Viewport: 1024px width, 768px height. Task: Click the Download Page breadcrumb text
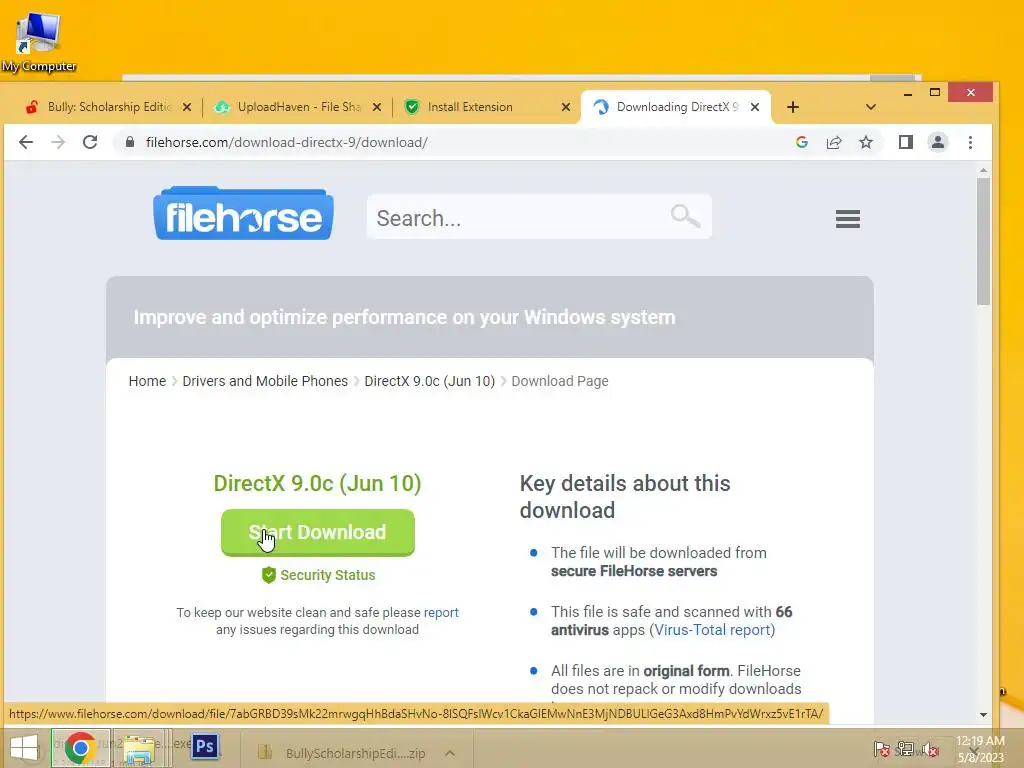[x=560, y=381]
